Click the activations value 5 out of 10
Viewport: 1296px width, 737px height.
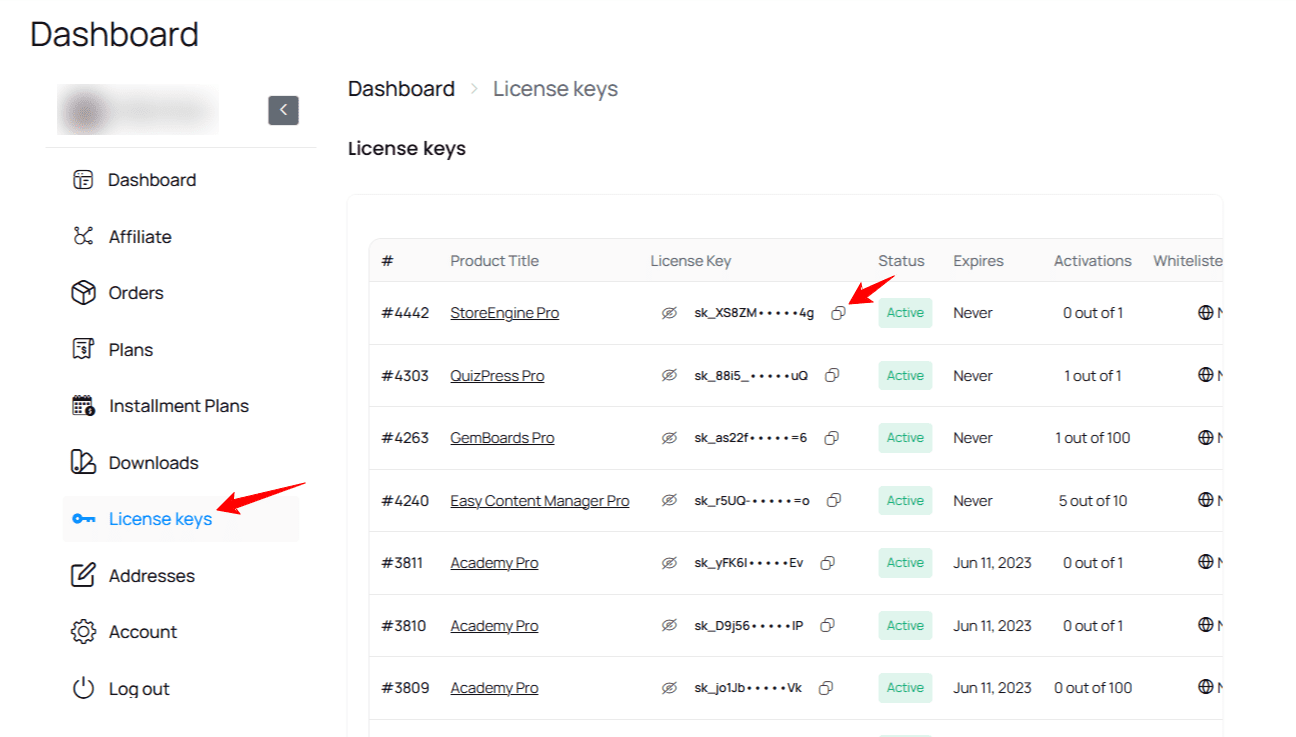coord(1093,501)
